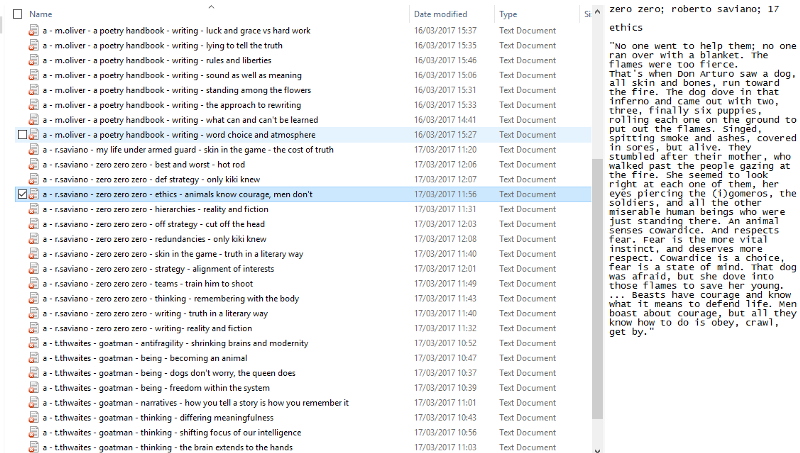Click file icon of 'my life under armed guard' document
The height and width of the screenshot is (453, 800).
click(35, 150)
